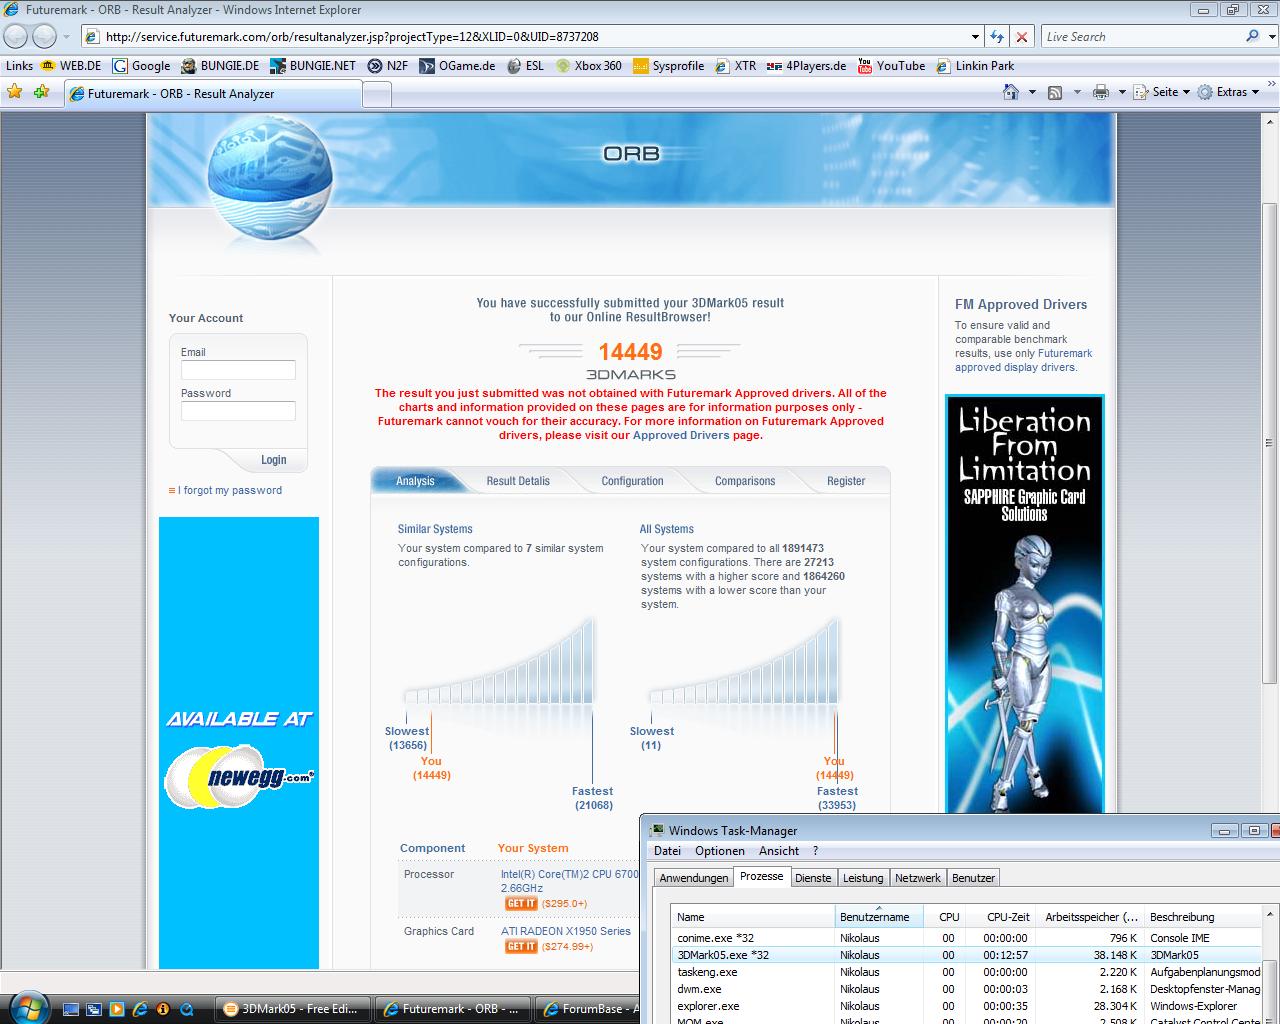Open Ansicht menu in Task-Manager
The height and width of the screenshot is (1024, 1280).
pos(779,851)
